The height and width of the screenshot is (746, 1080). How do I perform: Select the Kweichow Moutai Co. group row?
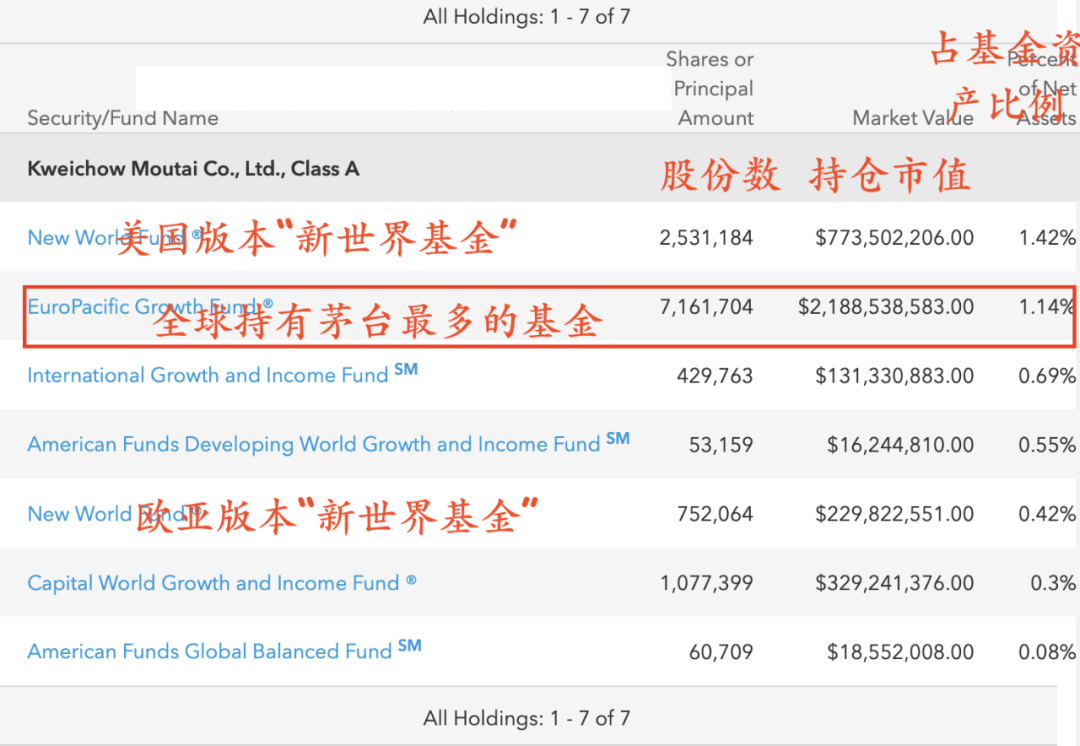pyautogui.click(x=540, y=168)
